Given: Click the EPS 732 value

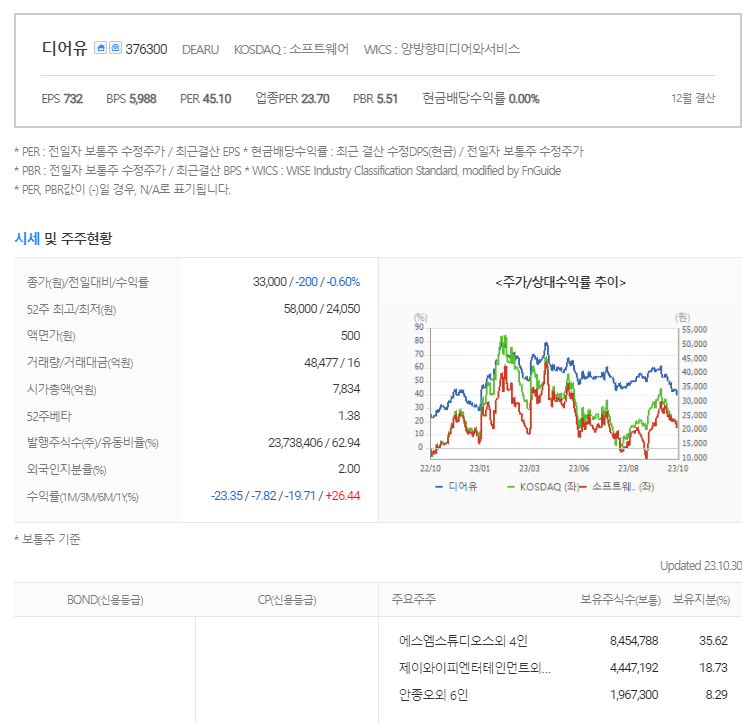Looking at the screenshot, I should (62, 99).
